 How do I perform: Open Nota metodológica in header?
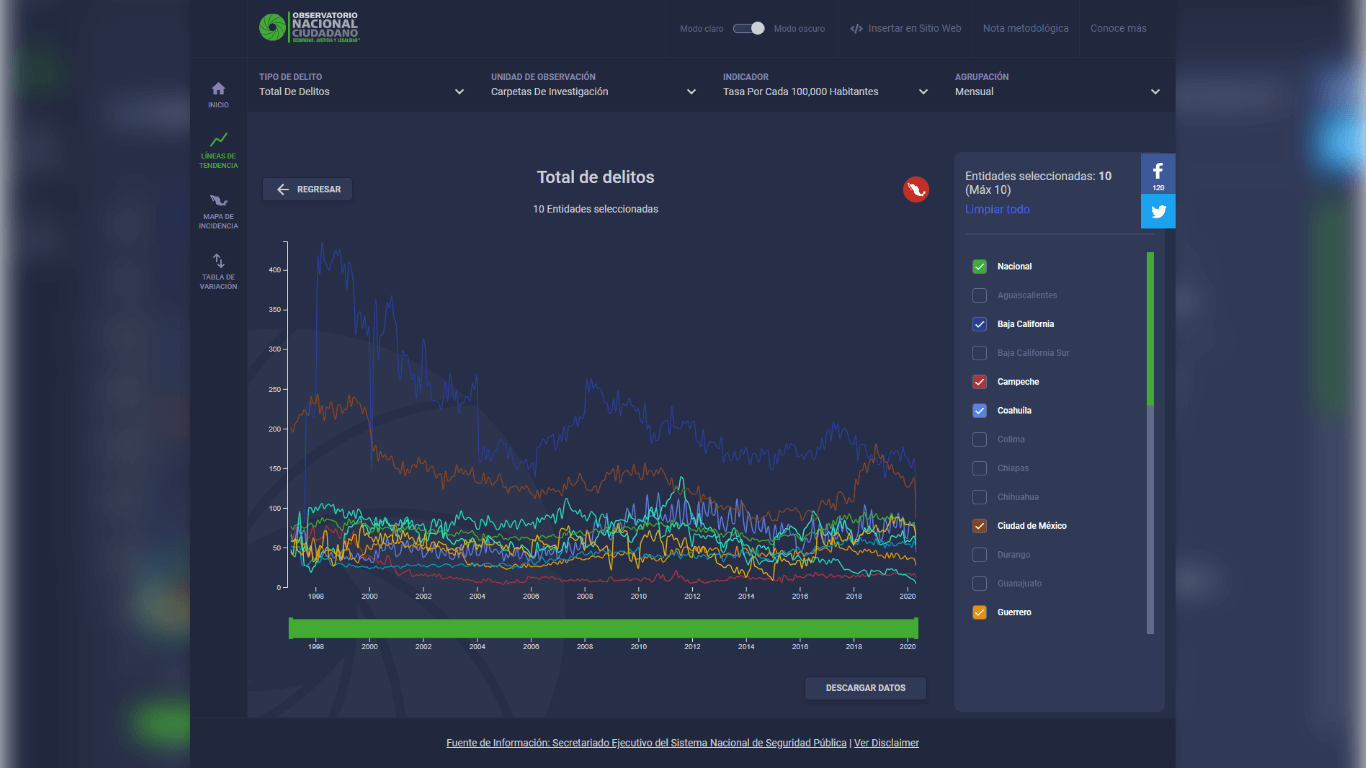(1025, 28)
